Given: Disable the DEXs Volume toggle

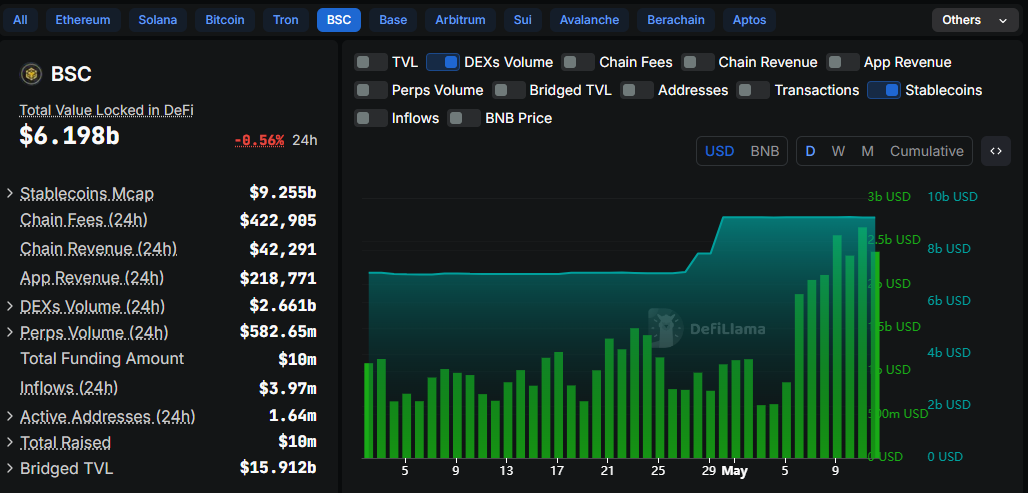Looking at the screenshot, I should [x=443, y=62].
